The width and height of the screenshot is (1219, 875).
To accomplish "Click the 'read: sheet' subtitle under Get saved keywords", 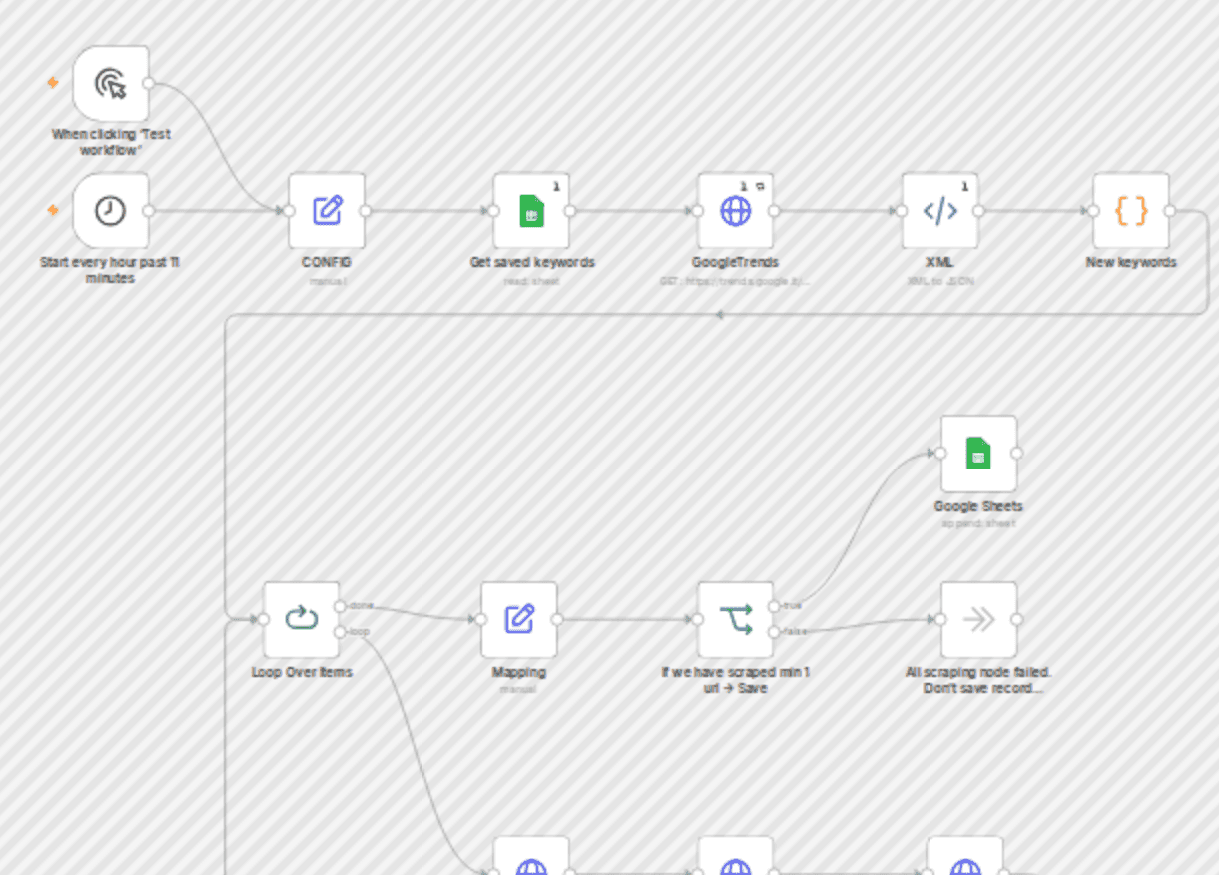I will coord(531,281).
